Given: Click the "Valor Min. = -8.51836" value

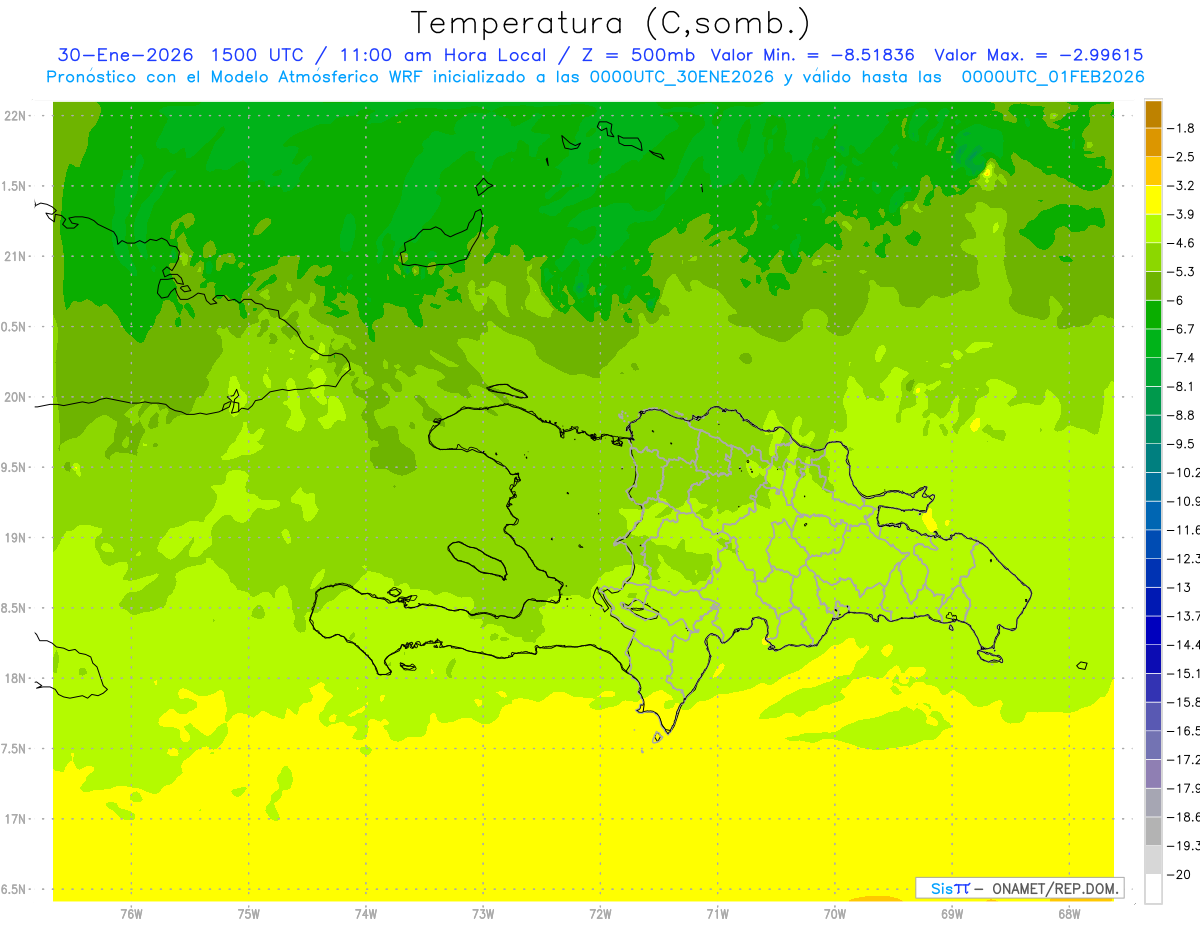Looking at the screenshot, I should coord(813,55).
